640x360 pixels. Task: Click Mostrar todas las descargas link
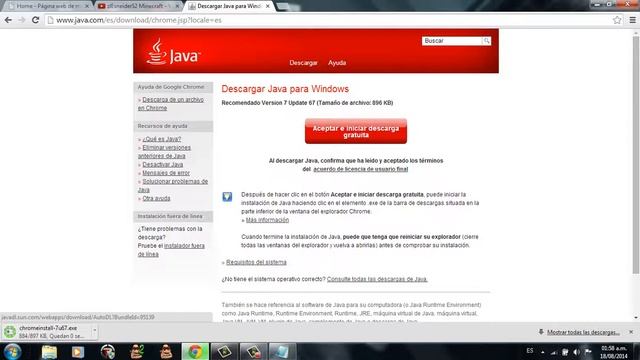tap(583, 332)
